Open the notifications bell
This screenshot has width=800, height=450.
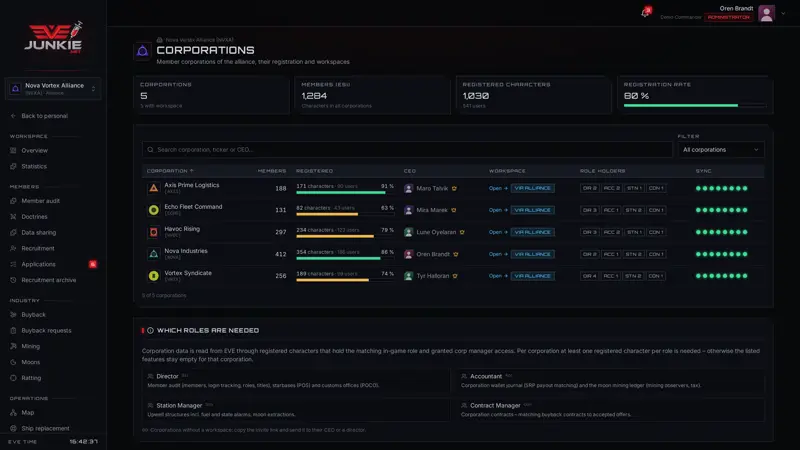click(645, 12)
